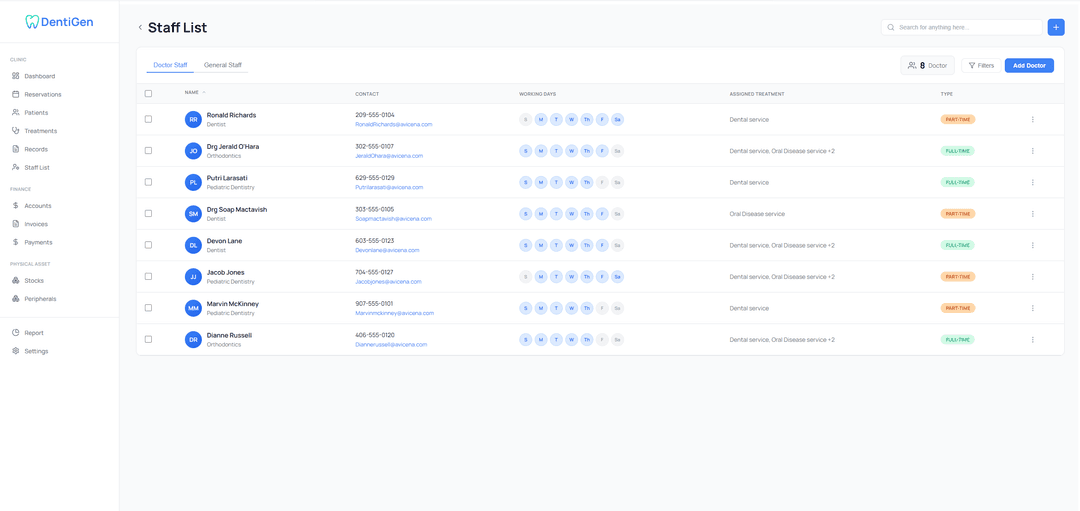Image resolution: width=1080 pixels, height=511 pixels.
Task: Click FULL-TIME badge for Drg Jerald O'Hara
Action: (958, 151)
